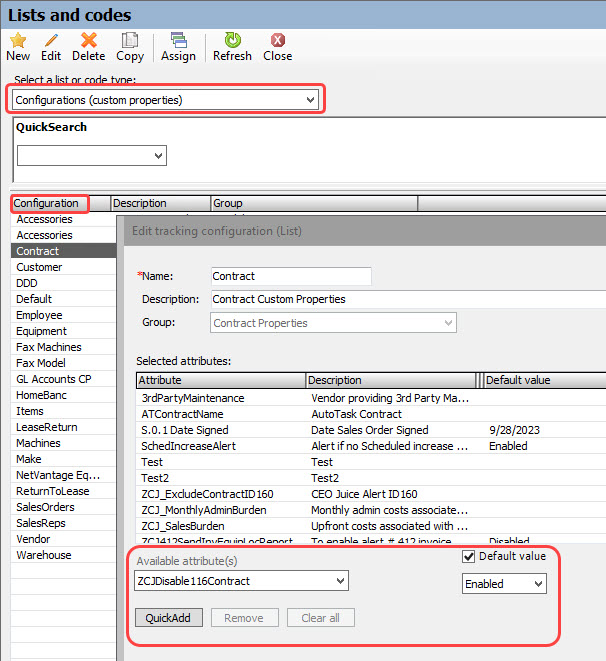The width and height of the screenshot is (606, 661).
Task: Select the ZCJ_MonthlyAdminBurden attribute row
Action: pyautogui.click(x=371, y=510)
